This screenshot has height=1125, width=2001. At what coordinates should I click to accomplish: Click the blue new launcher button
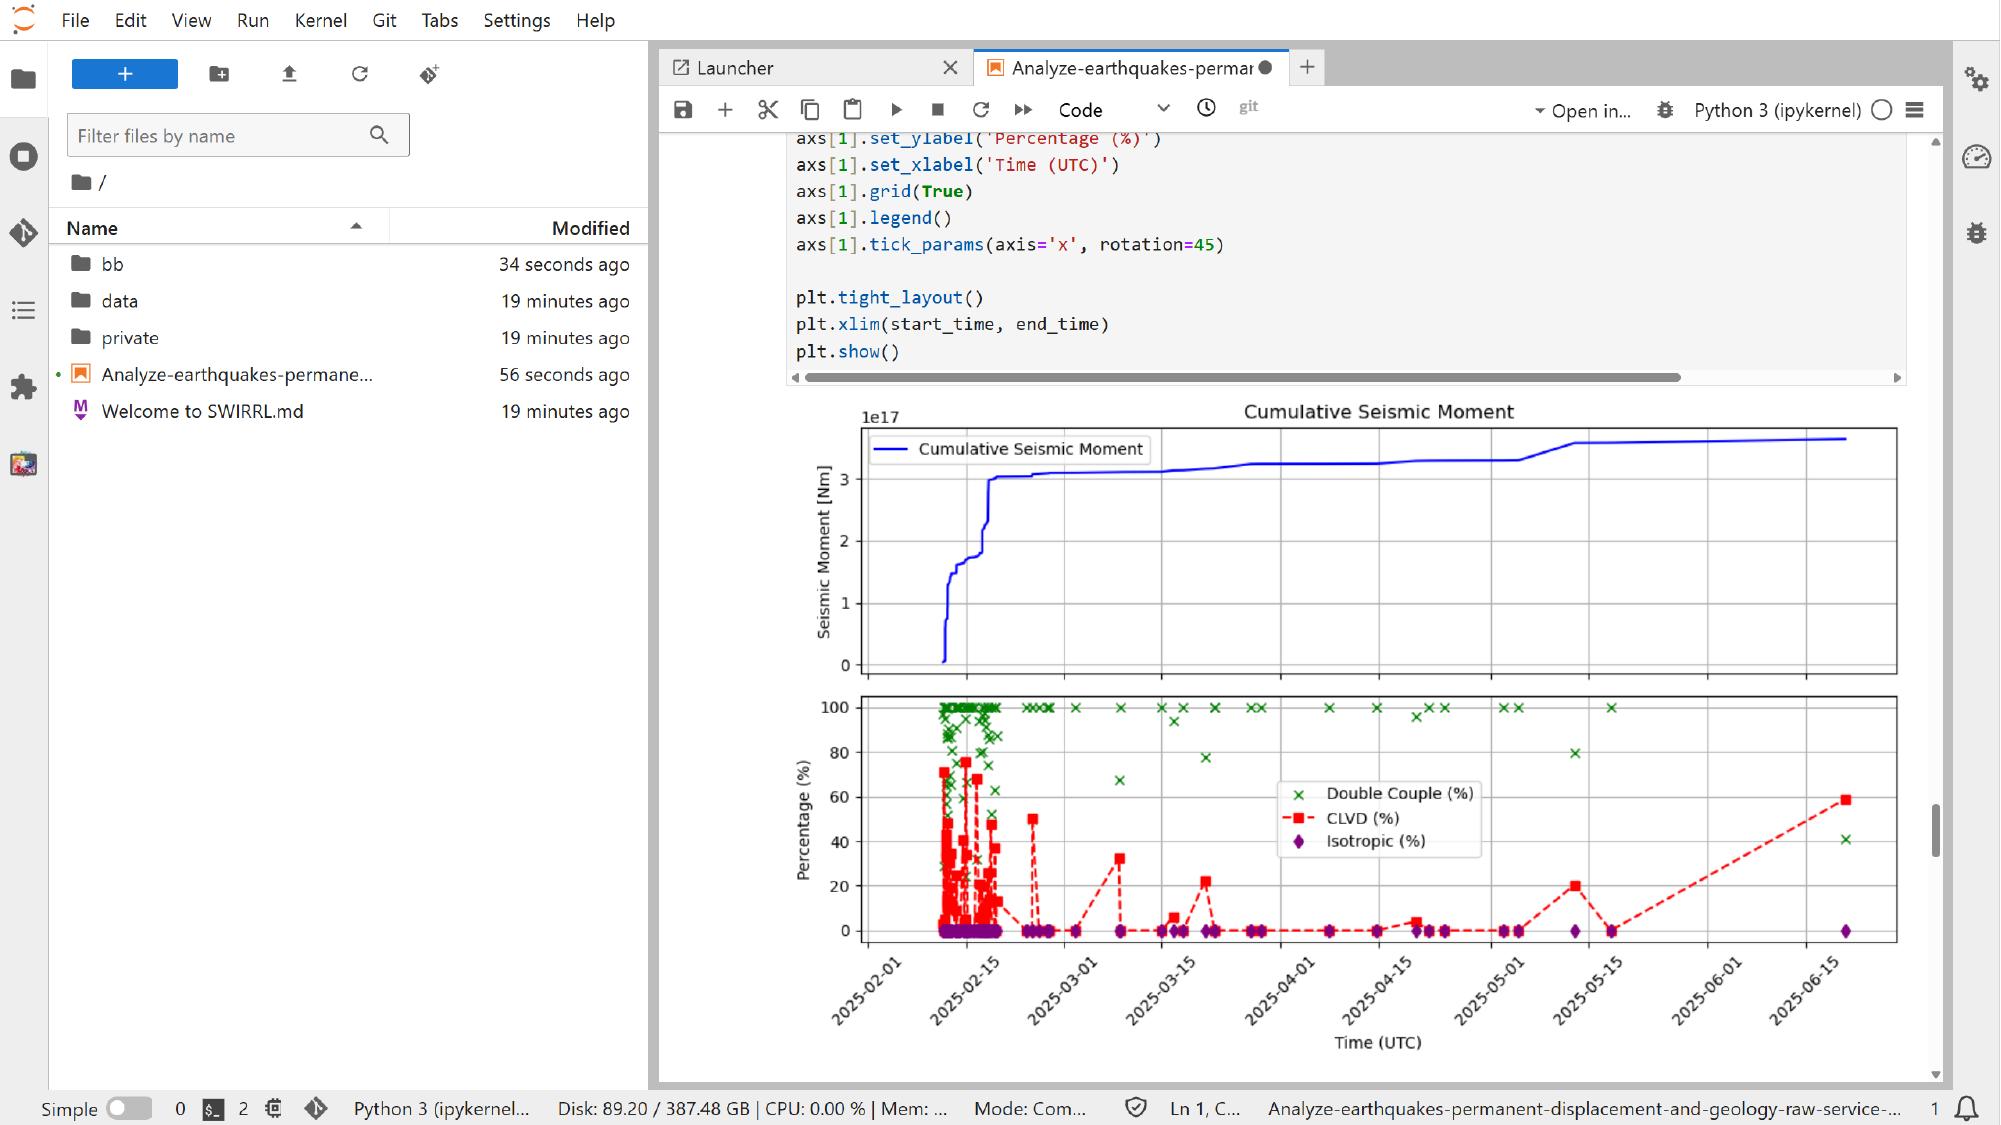(x=124, y=74)
